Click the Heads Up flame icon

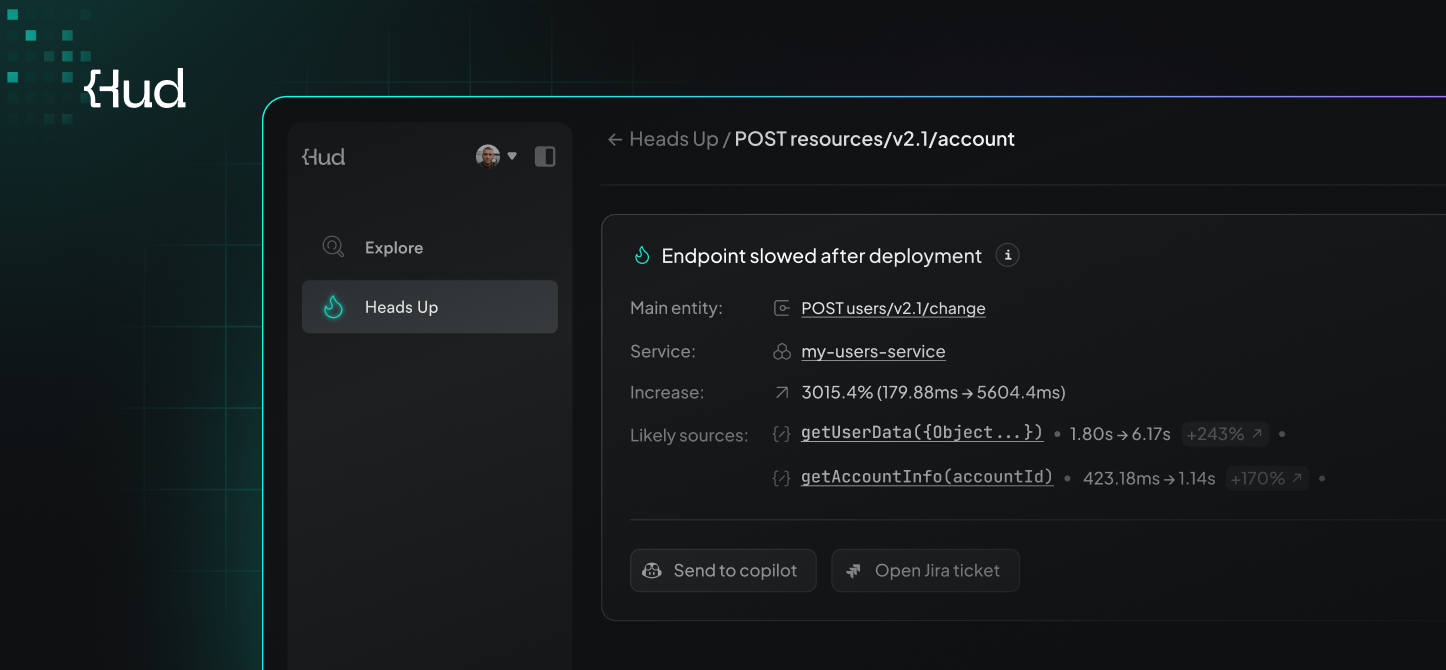pyautogui.click(x=334, y=307)
